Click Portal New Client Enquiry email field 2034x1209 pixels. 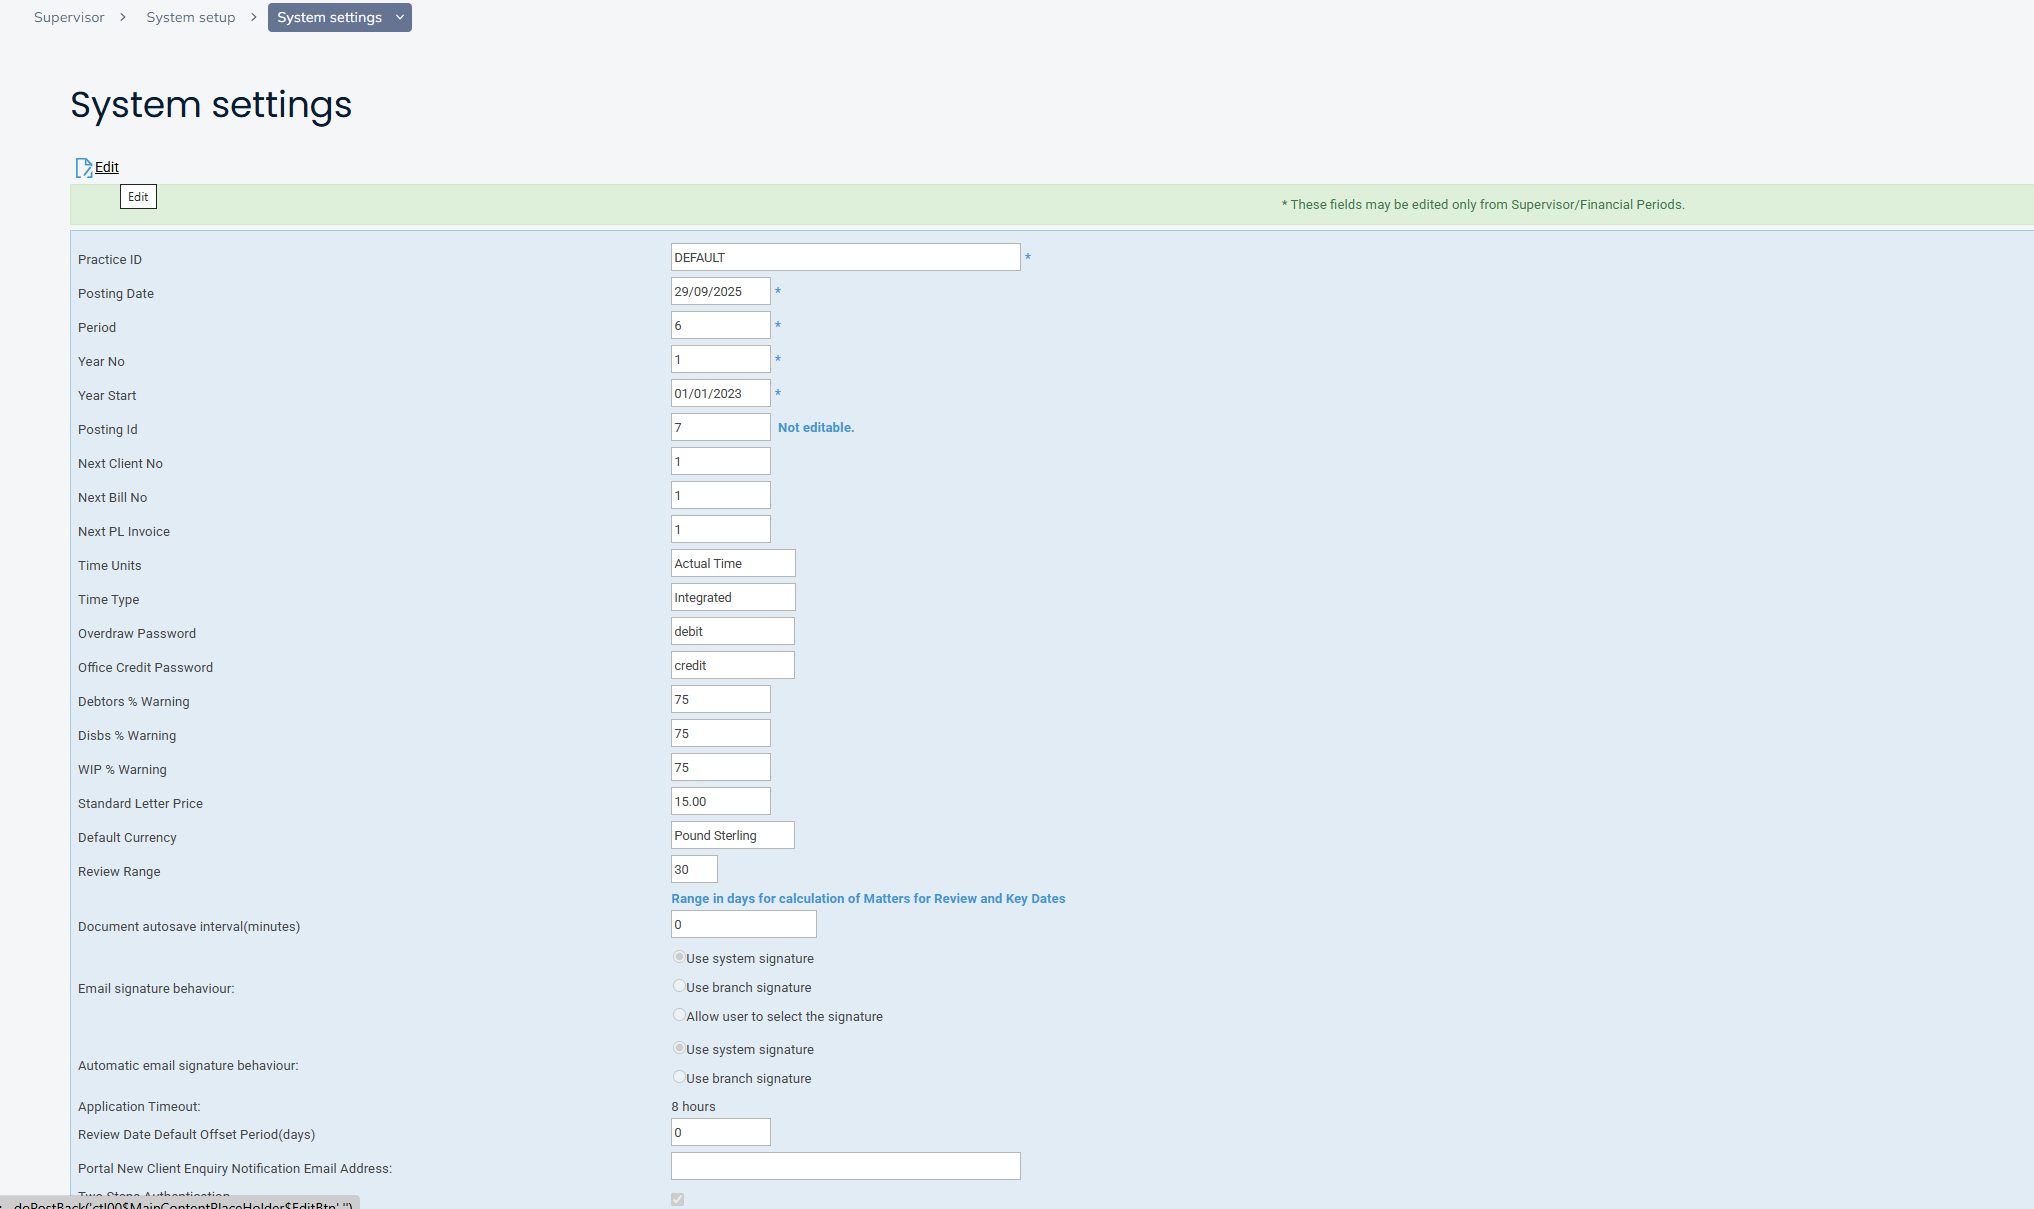click(845, 1166)
